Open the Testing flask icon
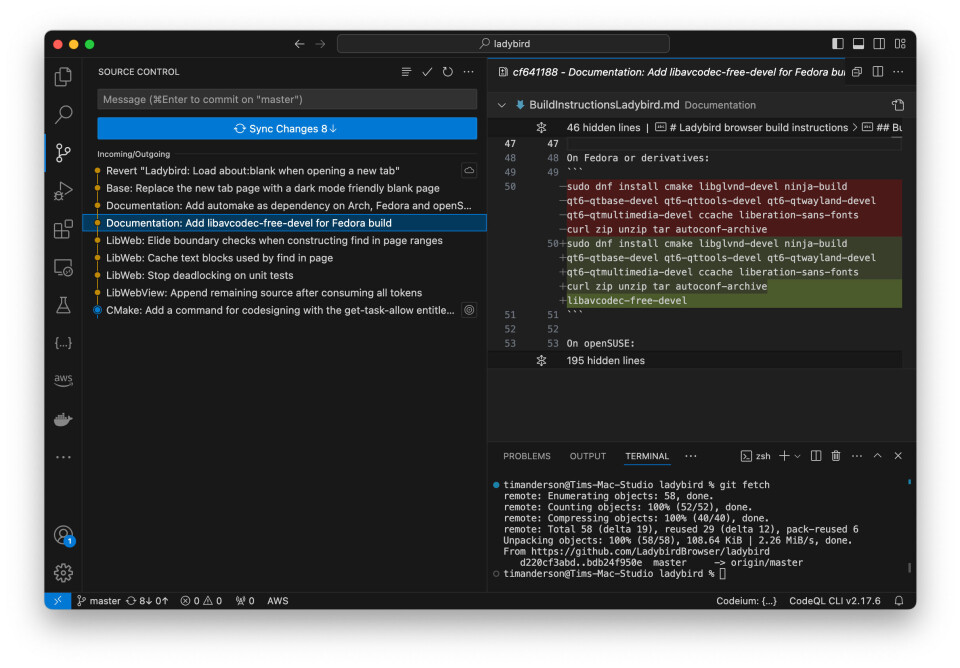Viewport: 960px width, 668px height. point(63,305)
